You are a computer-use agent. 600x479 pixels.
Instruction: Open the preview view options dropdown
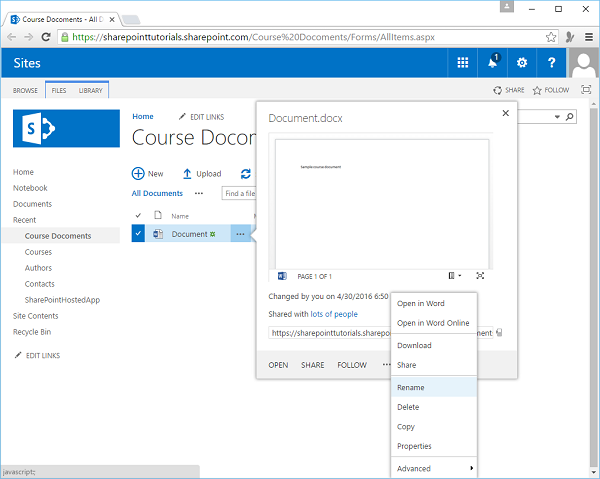click(x=454, y=276)
